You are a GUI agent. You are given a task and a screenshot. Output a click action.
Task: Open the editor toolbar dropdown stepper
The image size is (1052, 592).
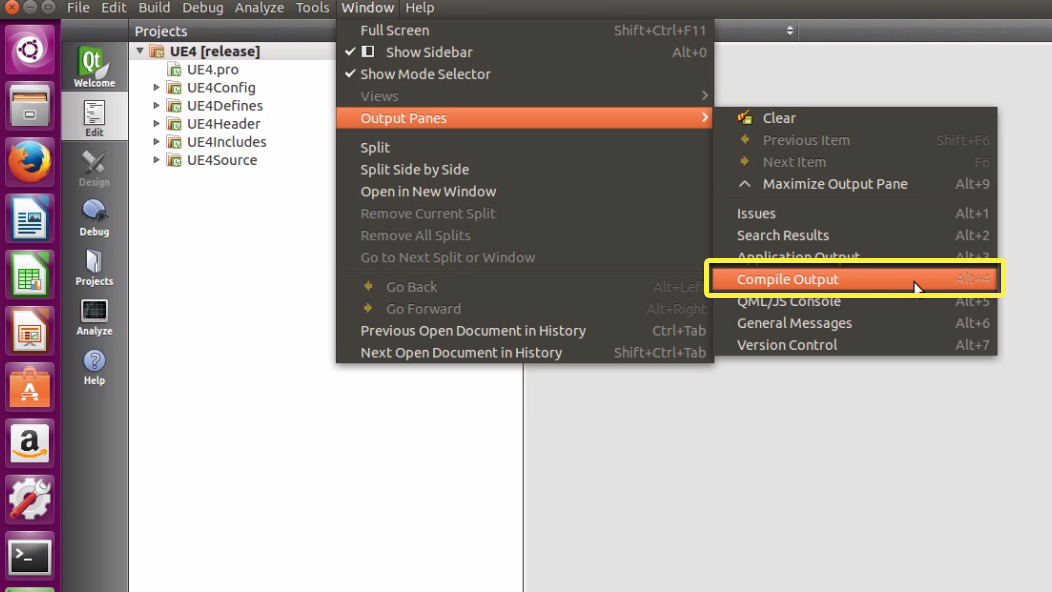coord(790,31)
